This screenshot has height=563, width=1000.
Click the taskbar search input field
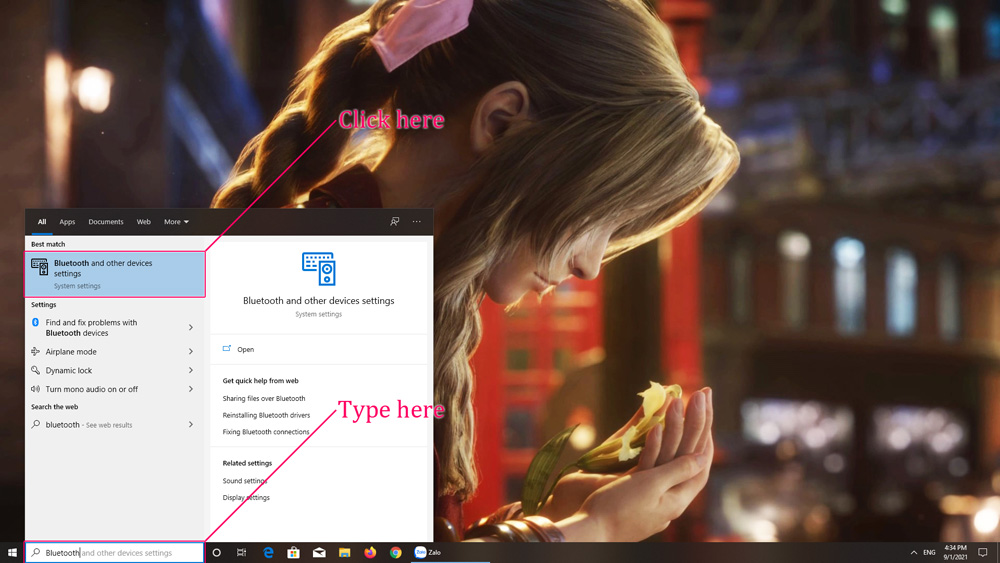[115, 553]
